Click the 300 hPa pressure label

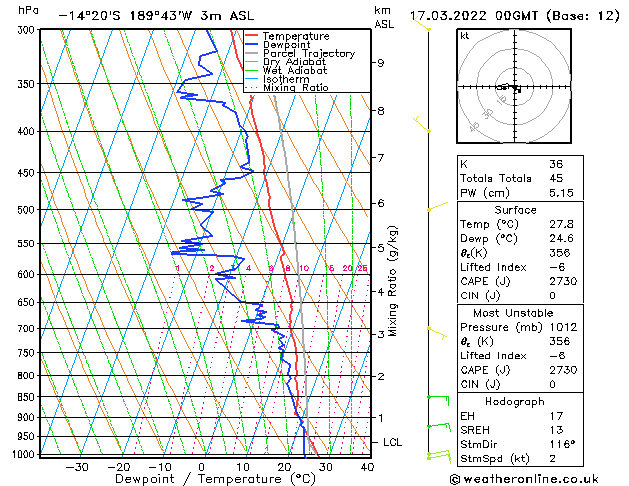(x=28, y=30)
